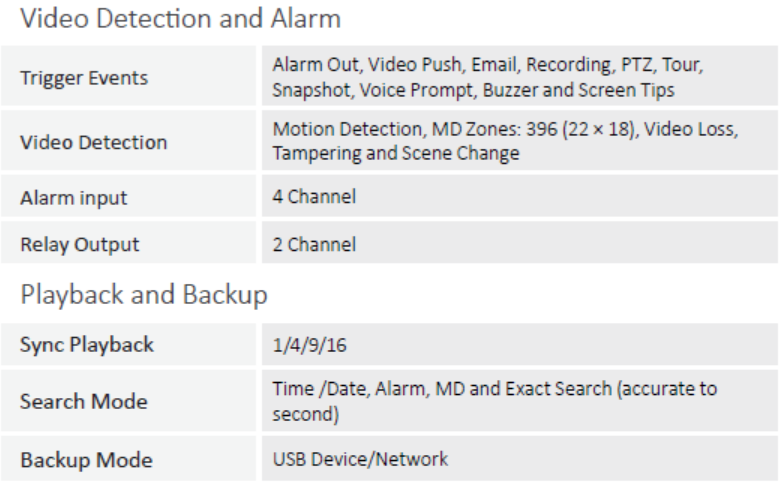Click the Tampering and Scene Change text
This screenshot has height=483, width=781.
[395, 153]
